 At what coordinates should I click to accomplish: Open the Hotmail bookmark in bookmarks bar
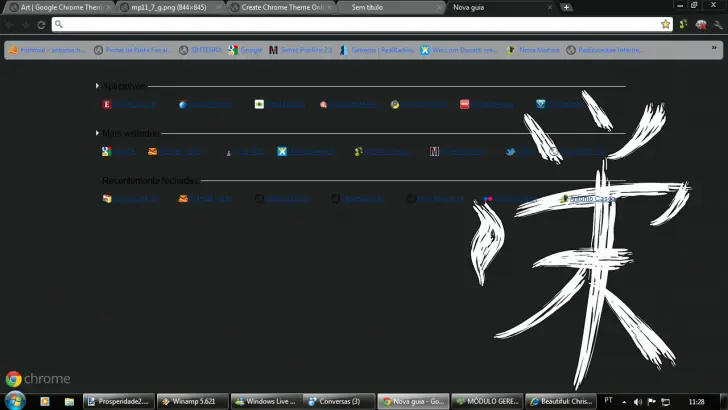pyautogui.click(x=46, y=49)
